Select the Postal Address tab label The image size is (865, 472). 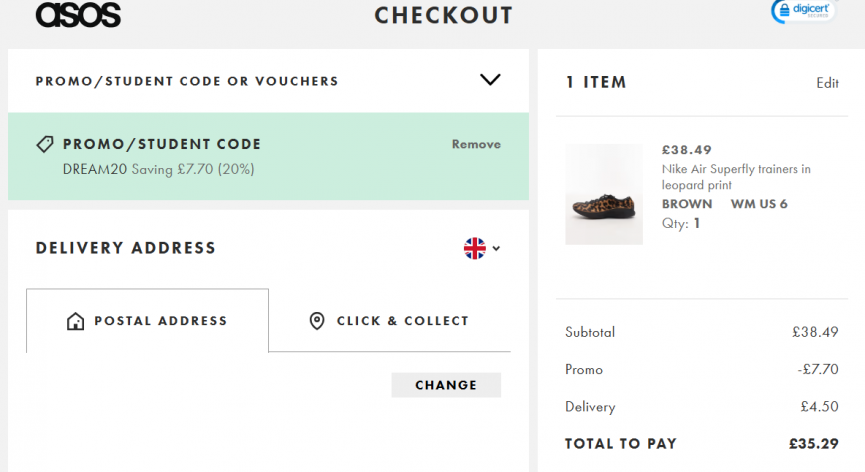click(160, 321)
